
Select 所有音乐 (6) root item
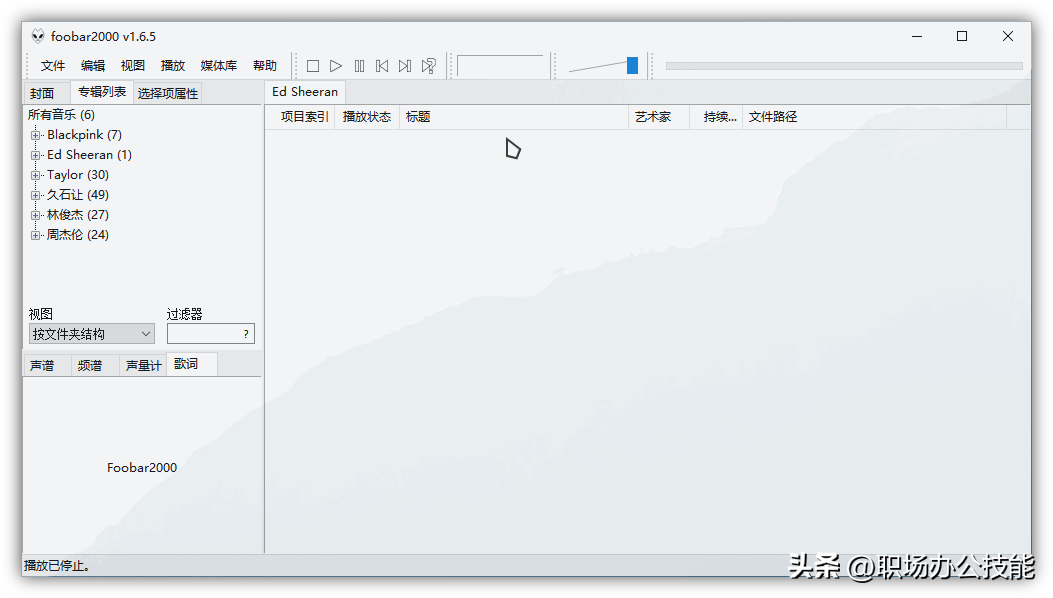61,115
